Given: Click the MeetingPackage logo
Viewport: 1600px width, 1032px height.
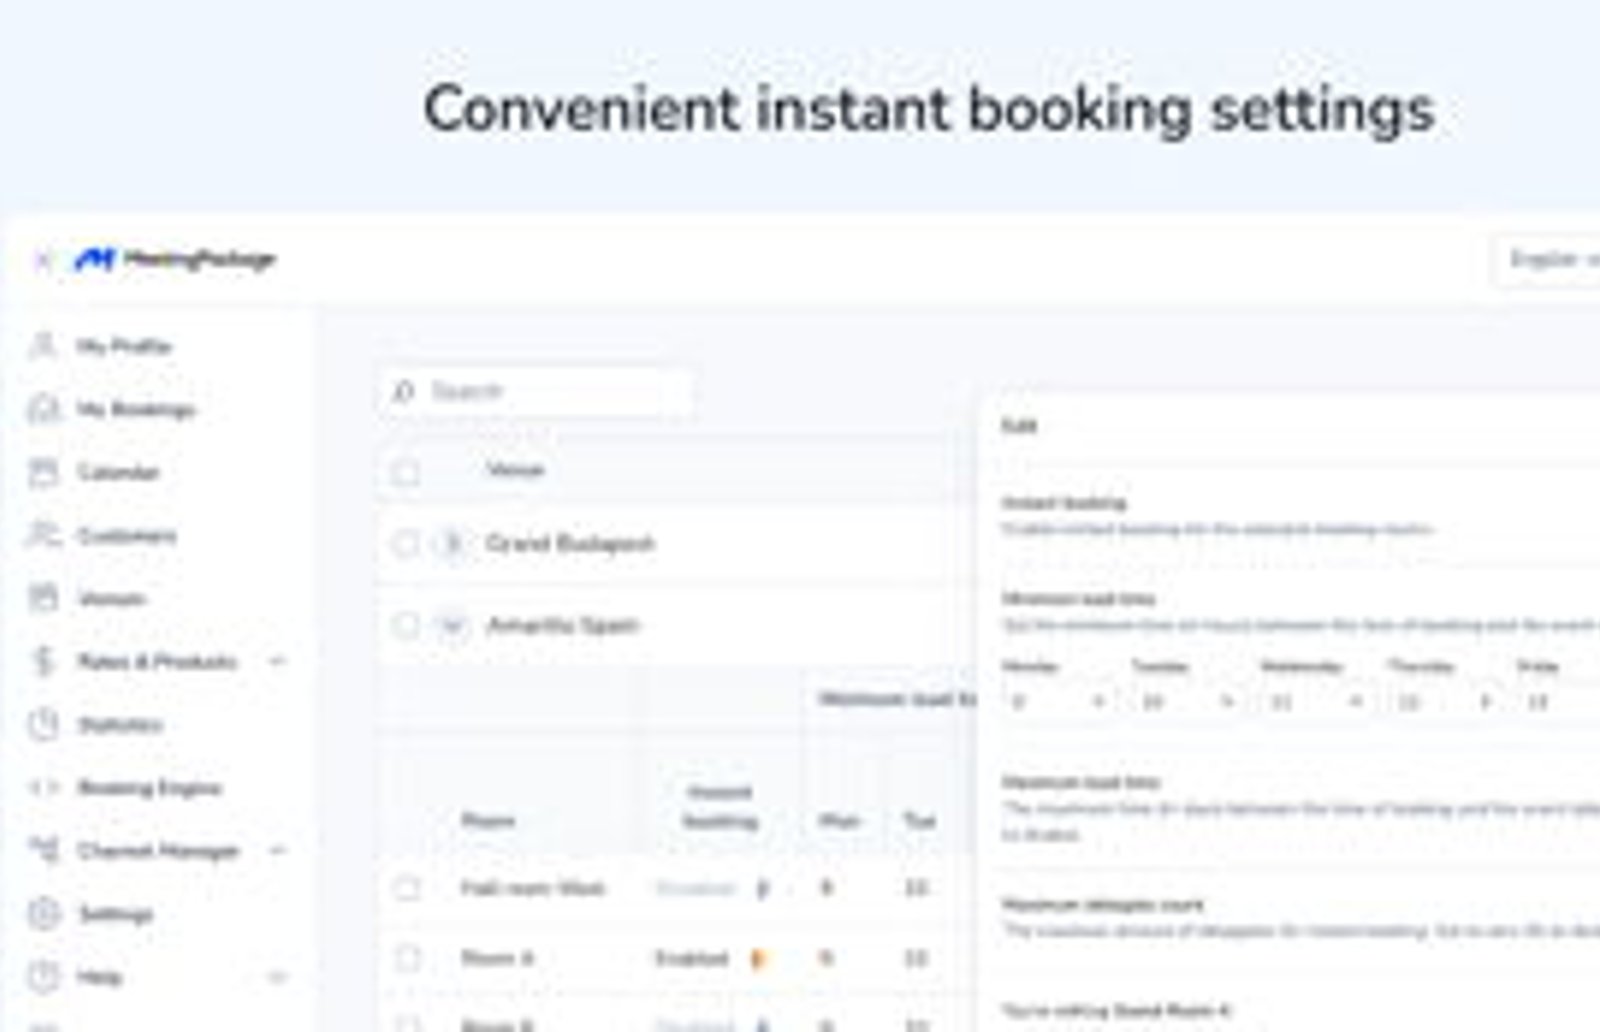Looking at the screenshot, I should (x=175, y=260).
